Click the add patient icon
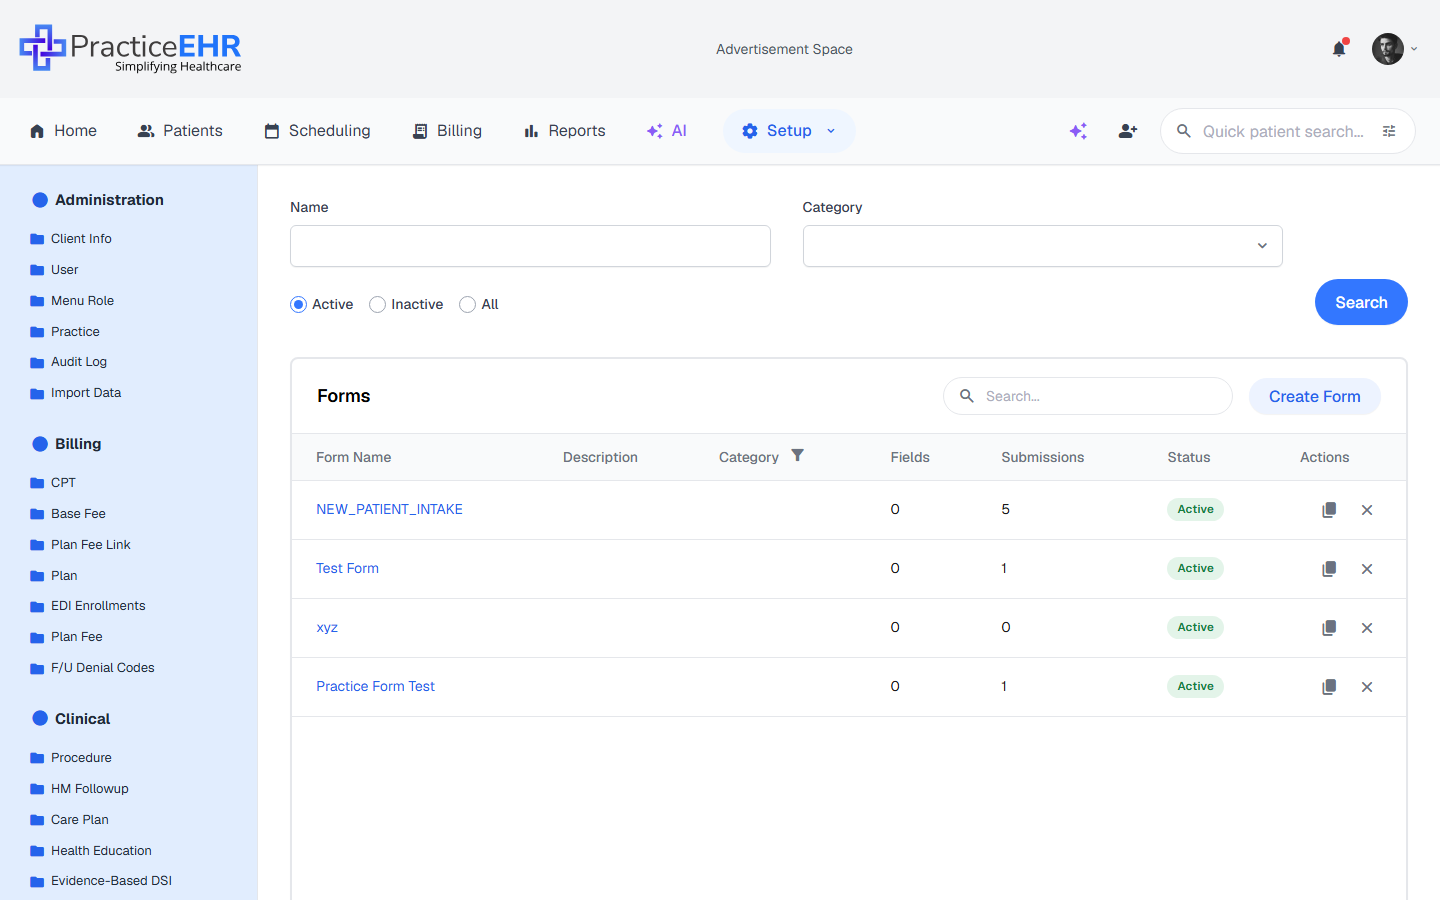Image resolution: width=1440 pixels, height=900 pixels. coord(1128,131)
